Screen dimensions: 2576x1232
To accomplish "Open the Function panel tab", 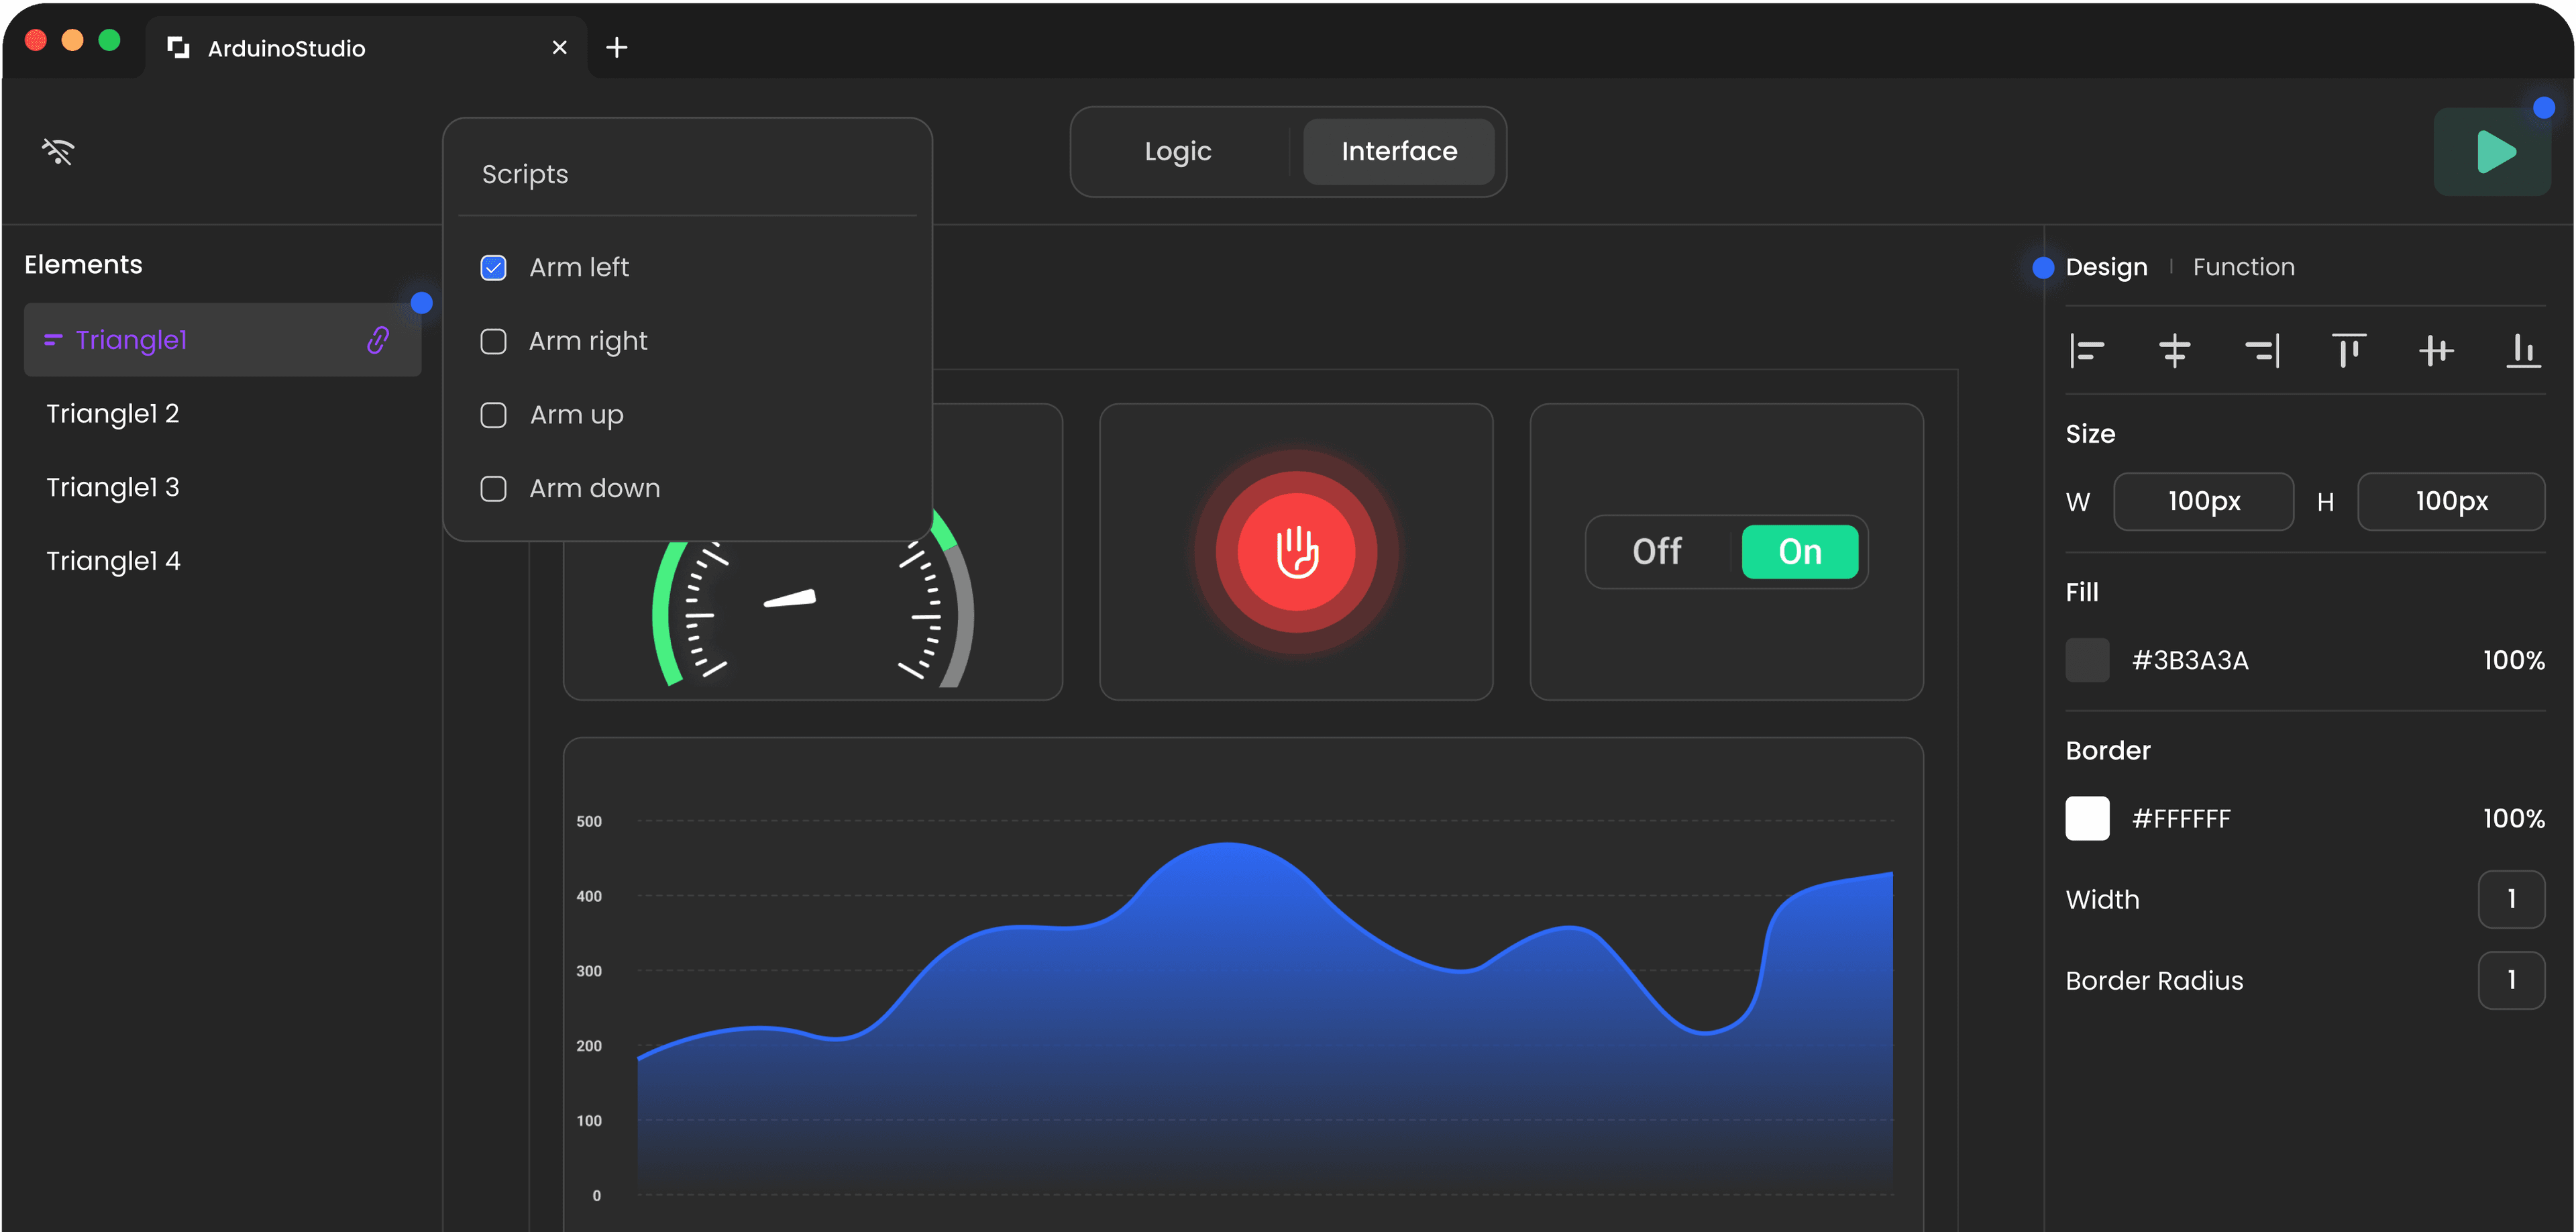I will click(x=2243, y=267).
